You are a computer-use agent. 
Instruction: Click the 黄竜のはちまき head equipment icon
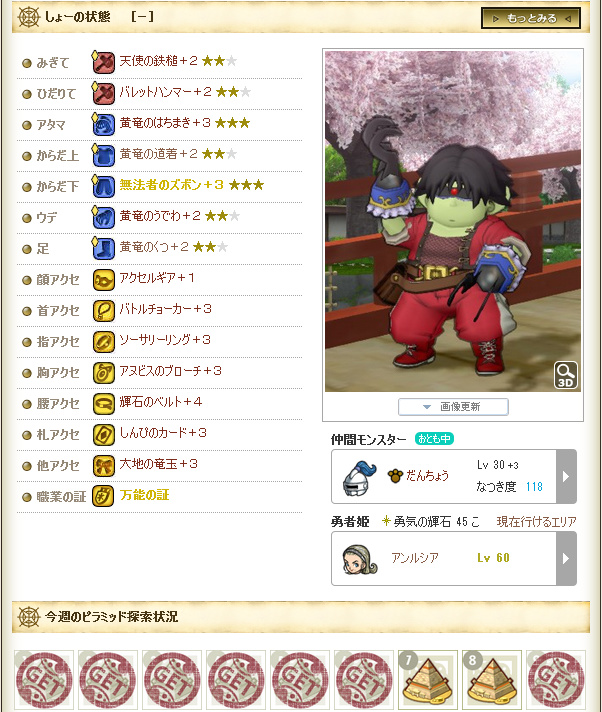(103, 124)
